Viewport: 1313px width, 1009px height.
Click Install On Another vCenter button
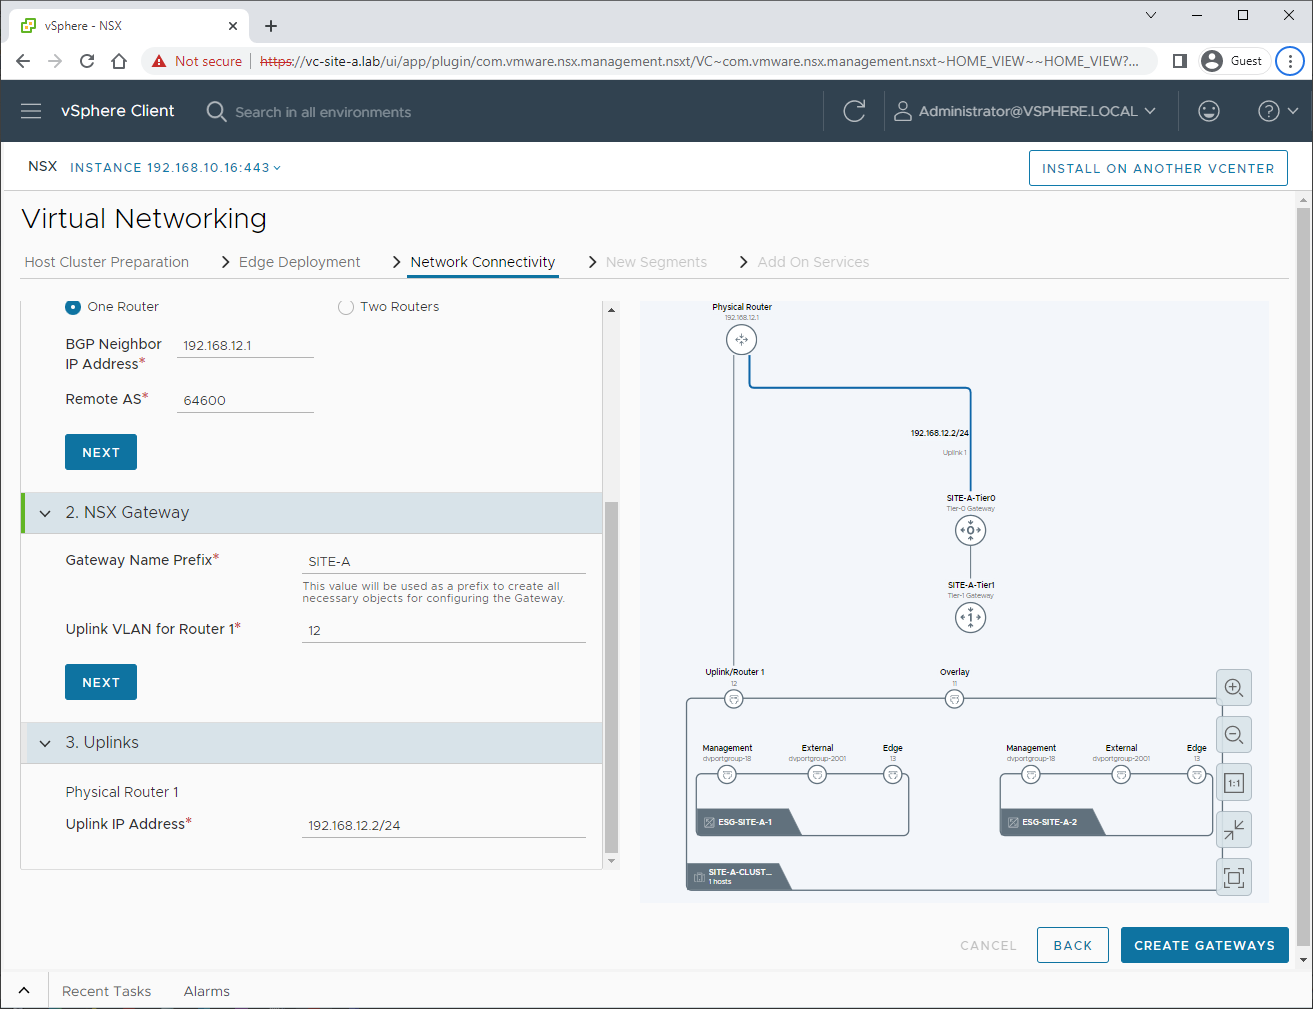coord(1158,168)
